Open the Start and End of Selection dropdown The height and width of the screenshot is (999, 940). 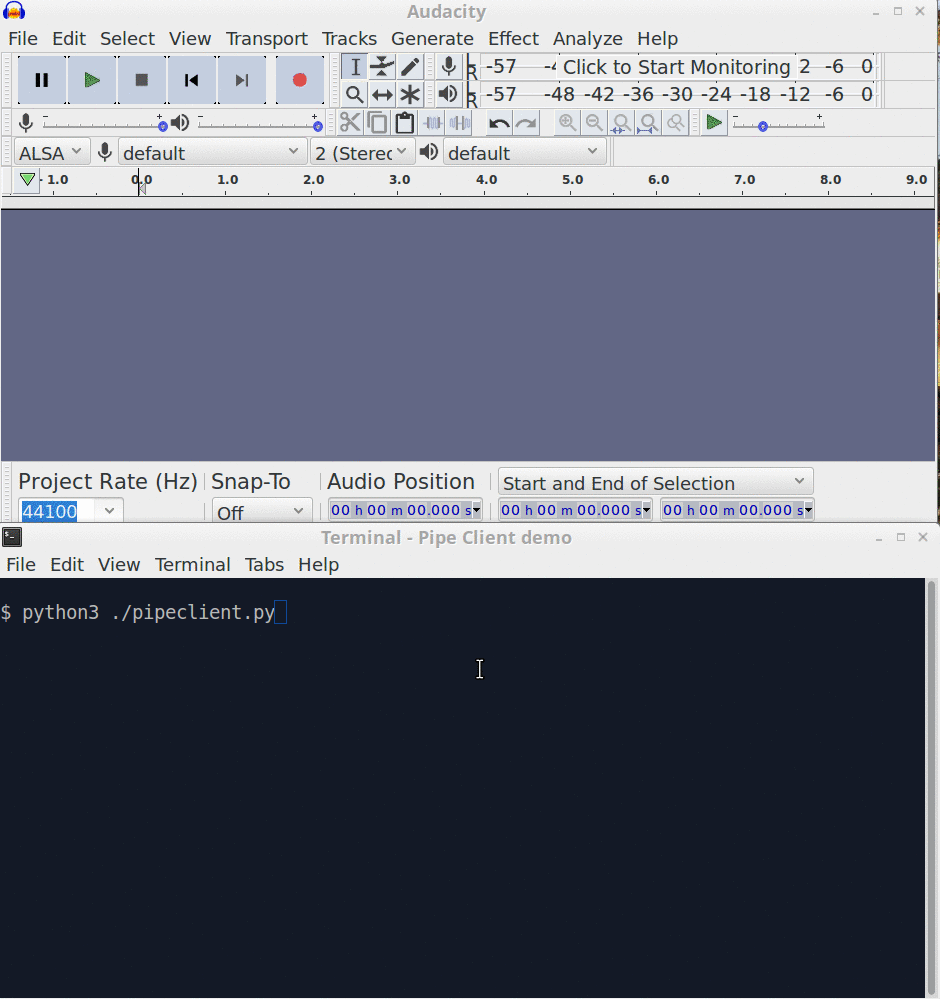point(655,483)
